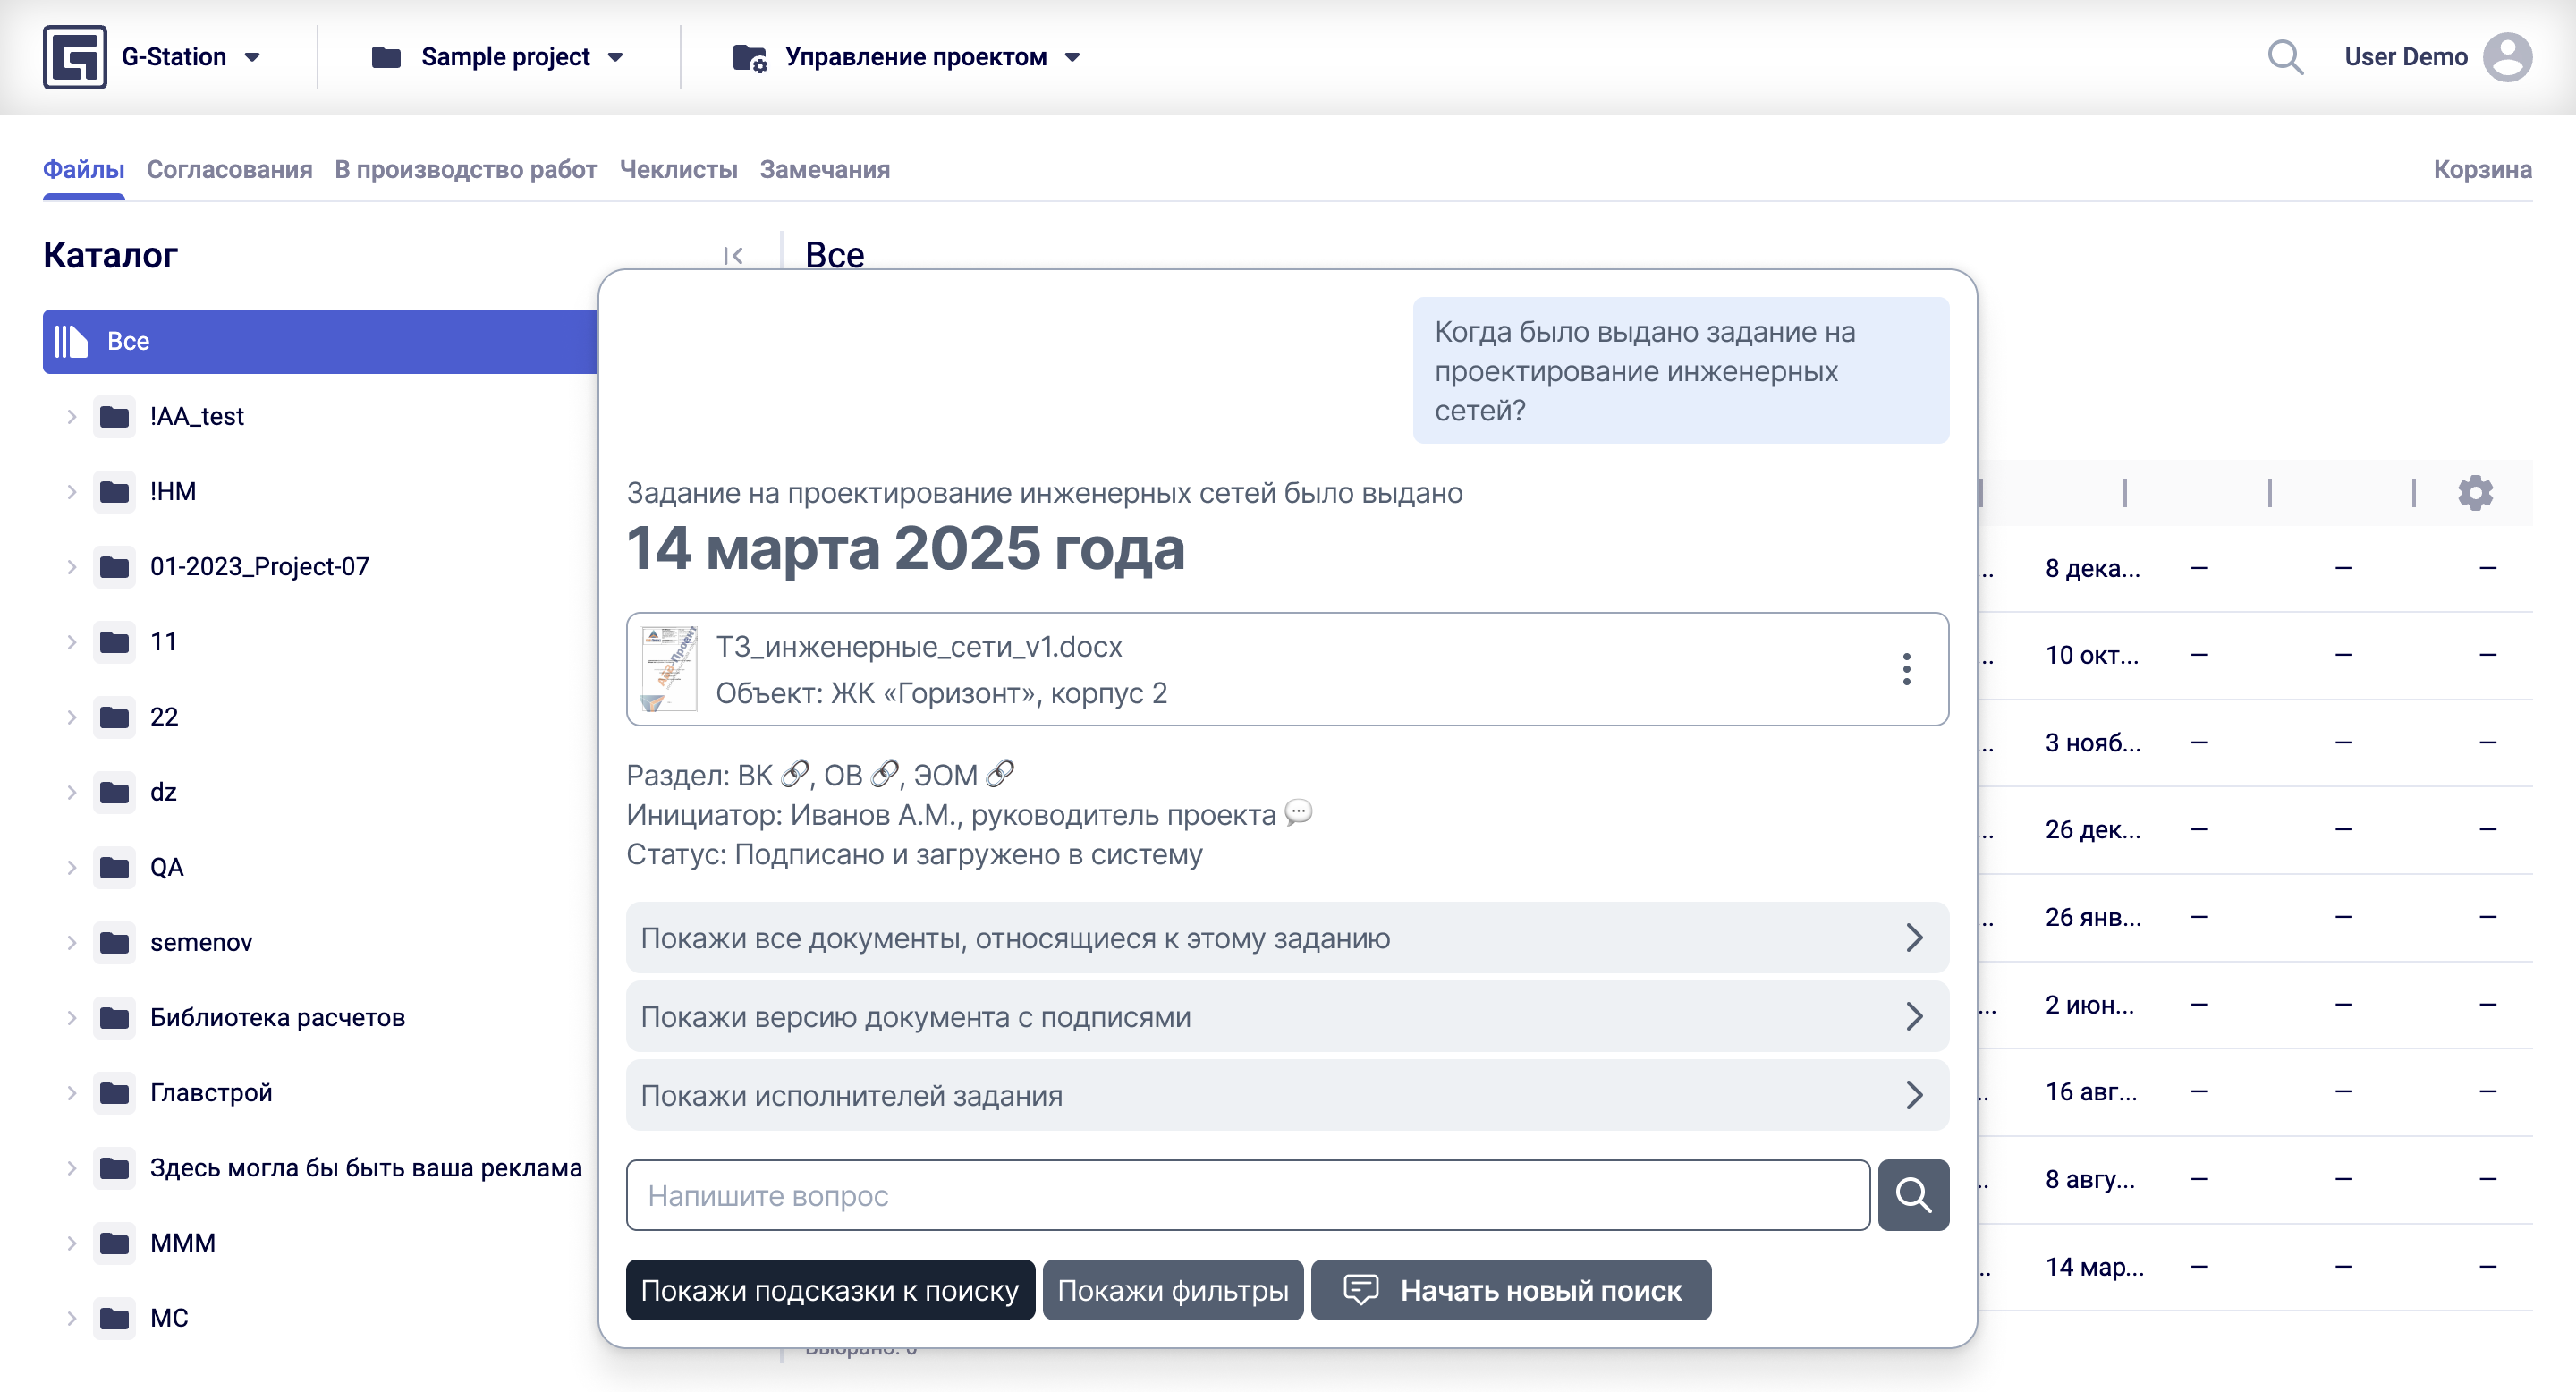Click the G-Station logo icon
This screenshot has height=1392, width=2576.
(x=74, y=57)
